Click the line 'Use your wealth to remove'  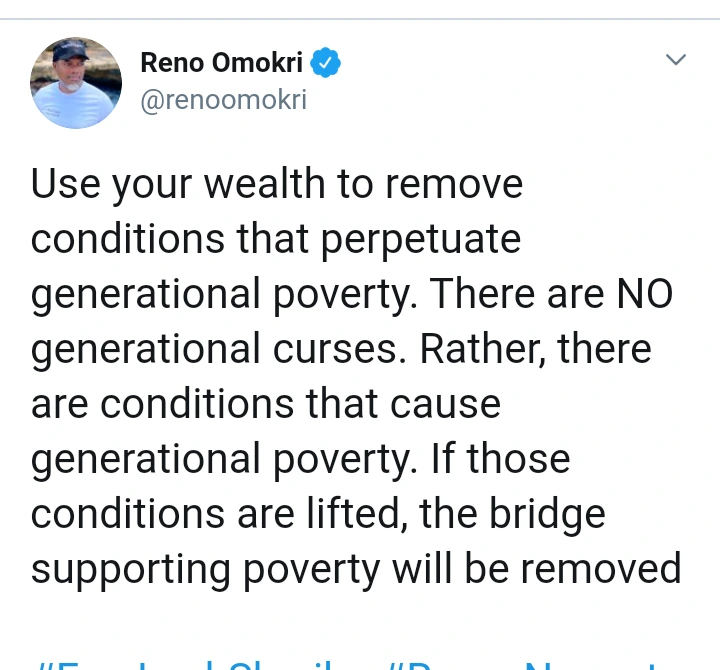277,185
